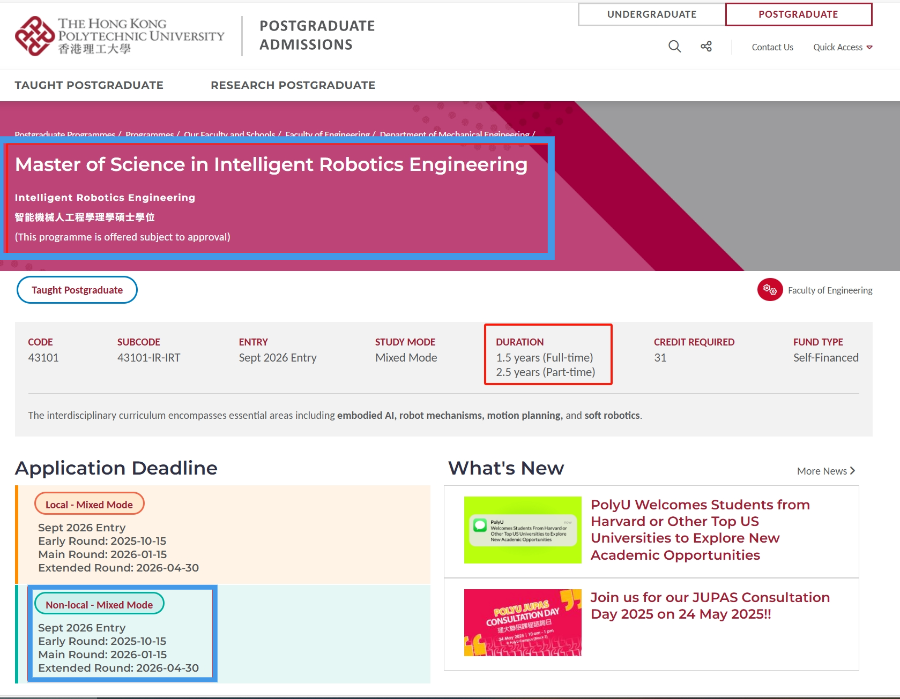The image size is (900, 699).
Task: Click 'Sept 2026 Entry' under the ENTRY heading
Action: pyautogui.click(x=278, y=358)
